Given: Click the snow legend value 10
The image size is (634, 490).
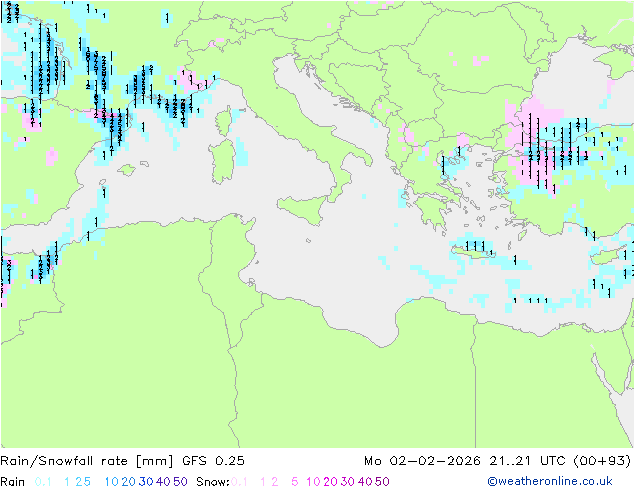Looking at the screenshot, I should click(x=313, y=482).
